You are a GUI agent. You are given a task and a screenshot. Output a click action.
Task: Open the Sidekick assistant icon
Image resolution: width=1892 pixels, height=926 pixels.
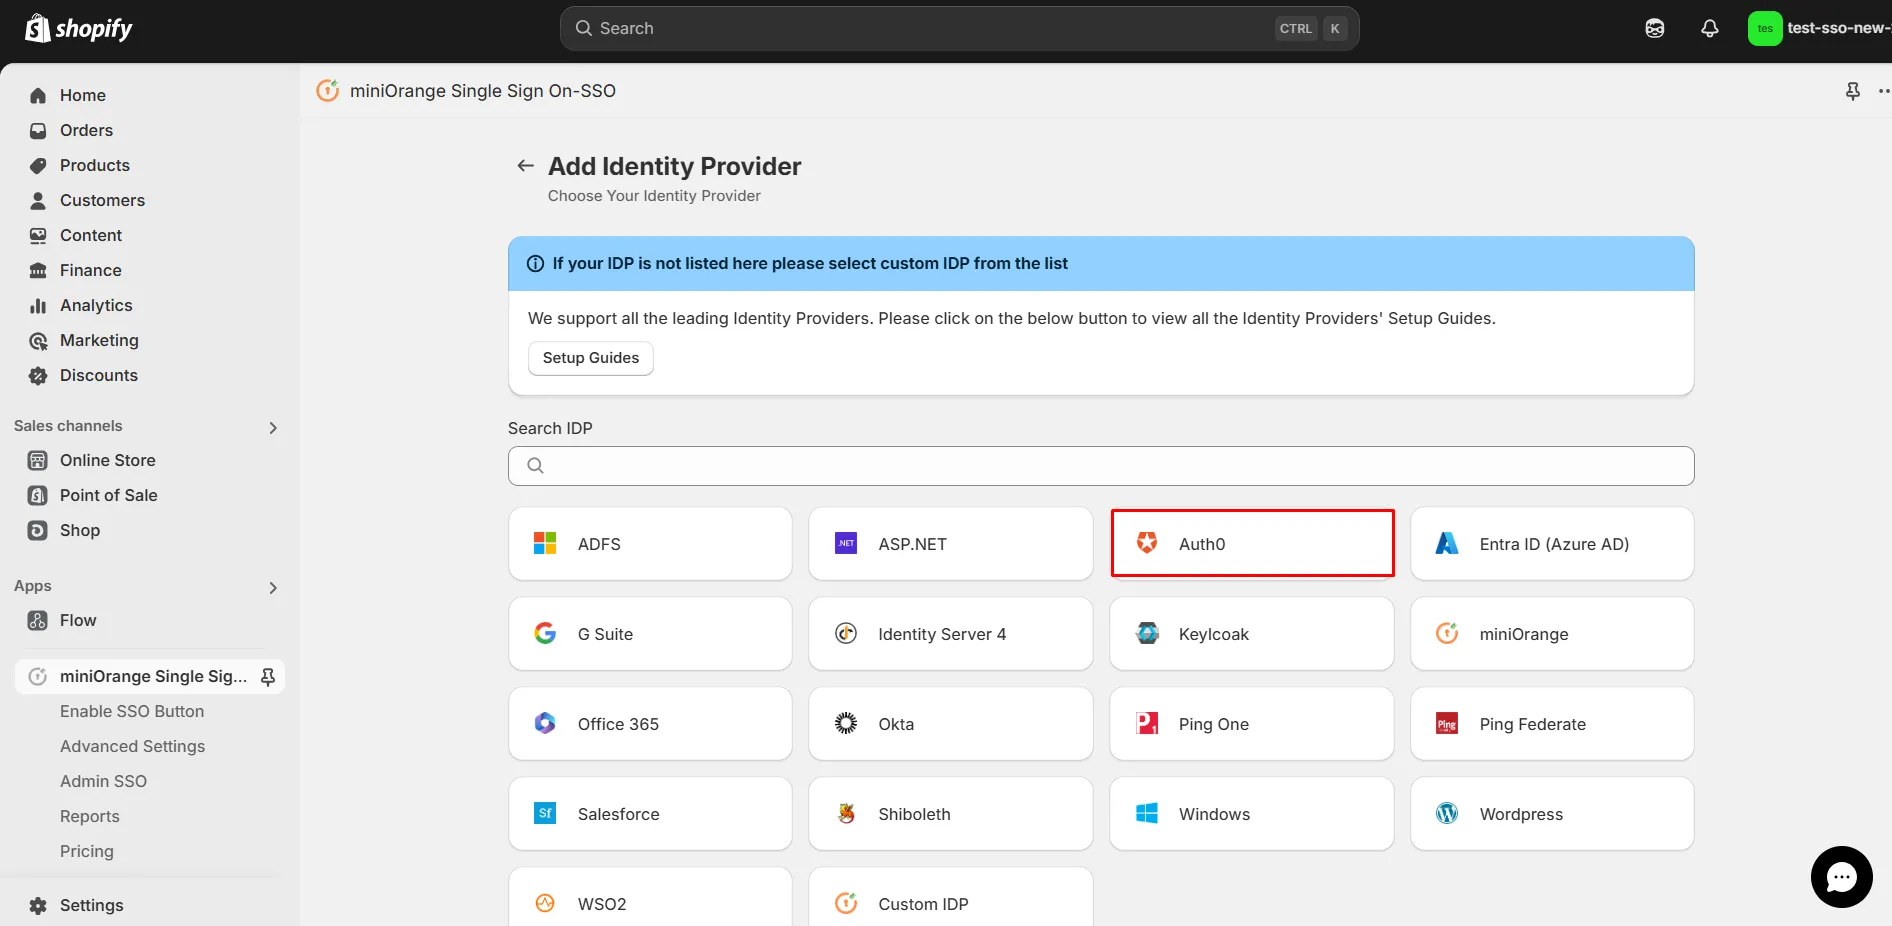1655,28
